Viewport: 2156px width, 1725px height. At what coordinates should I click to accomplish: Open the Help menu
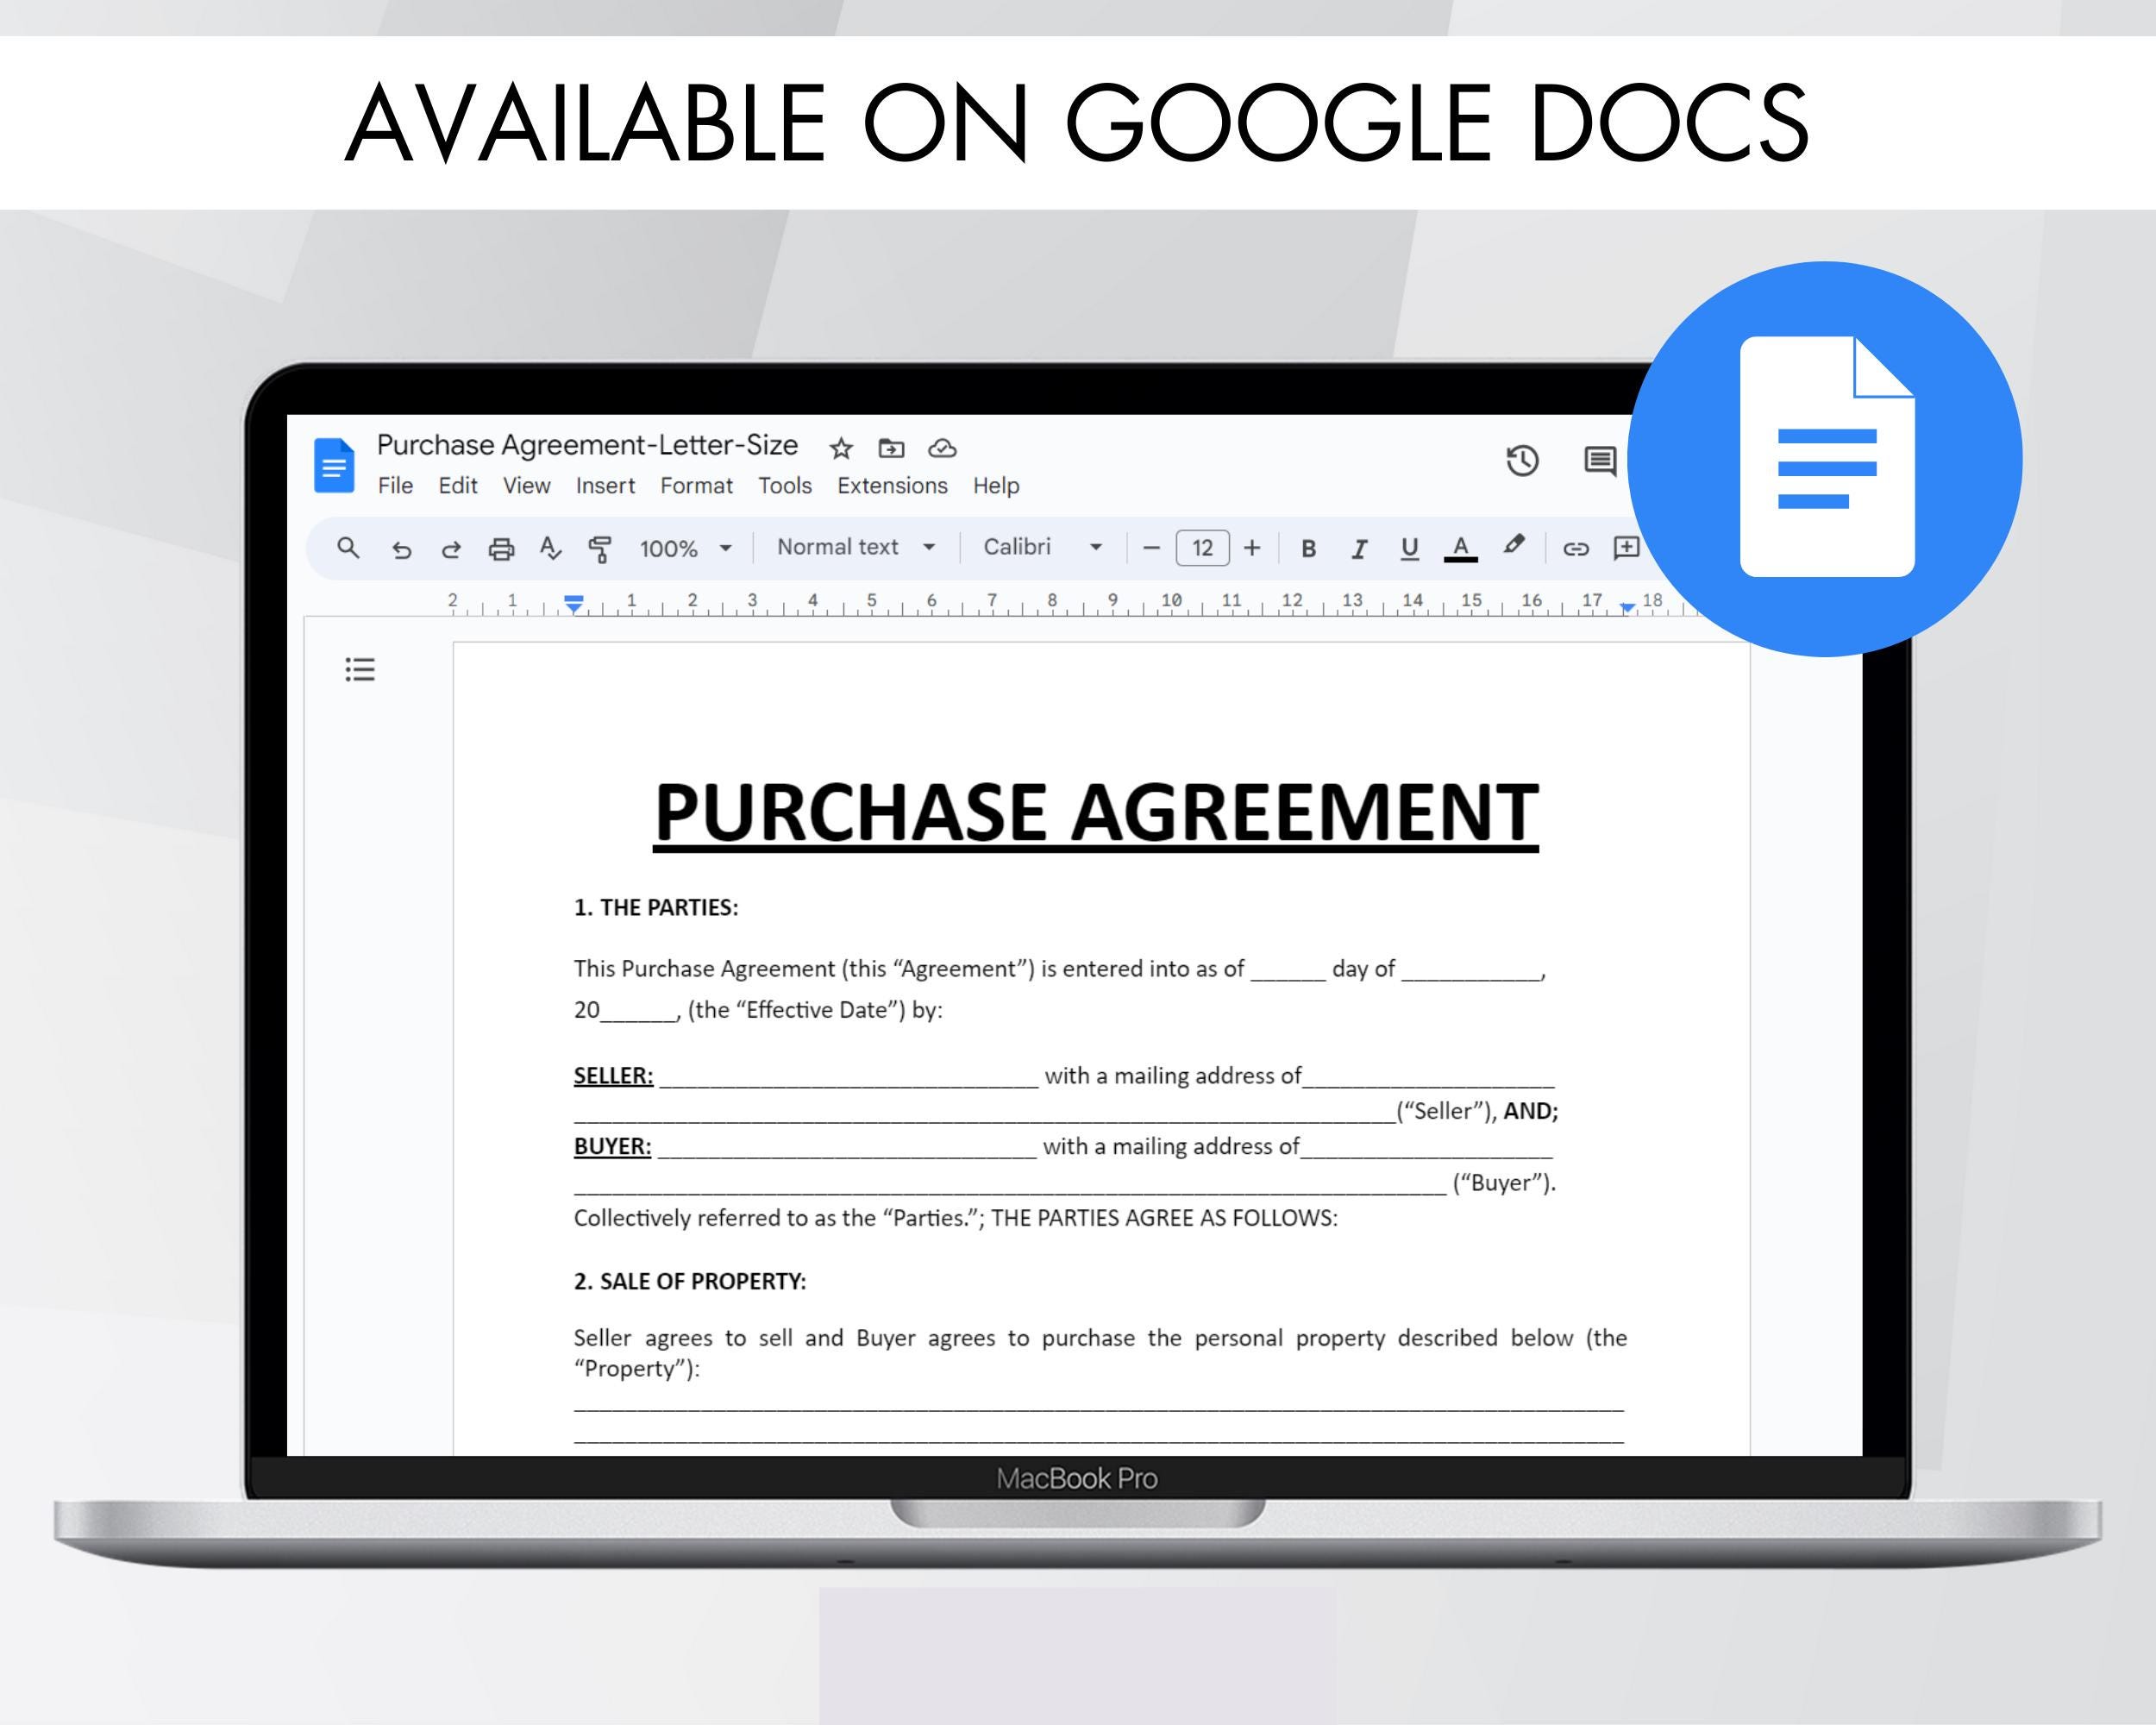pos(996,485)
